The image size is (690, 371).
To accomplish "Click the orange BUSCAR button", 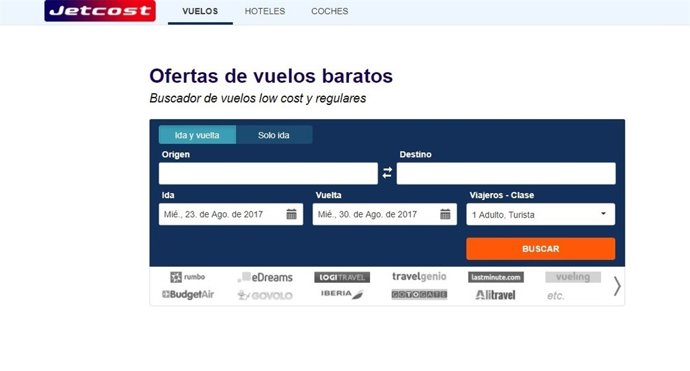I will tap(540, 249).
